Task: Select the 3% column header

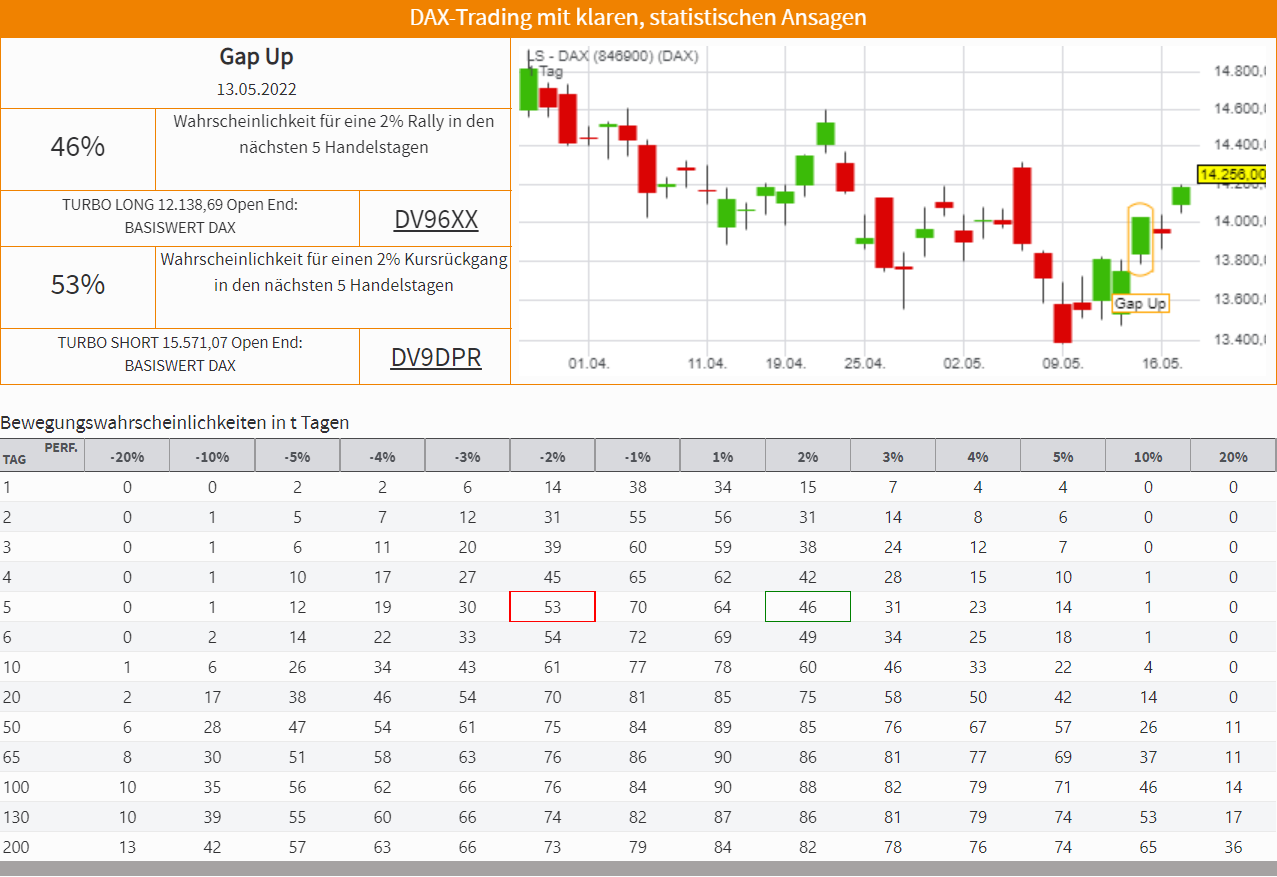Action: [892, 456]
